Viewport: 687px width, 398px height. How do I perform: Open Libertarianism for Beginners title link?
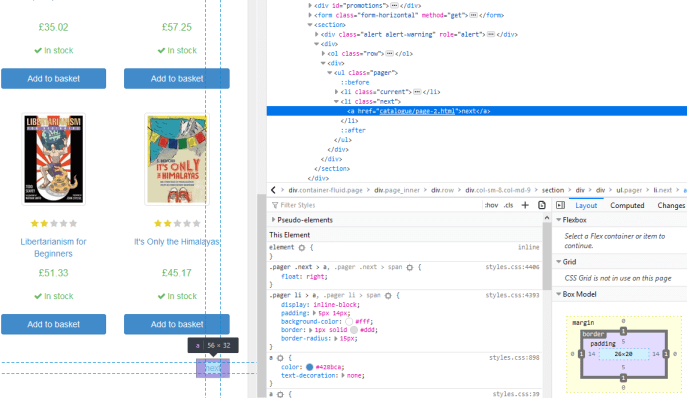click(x=53, y=248)
